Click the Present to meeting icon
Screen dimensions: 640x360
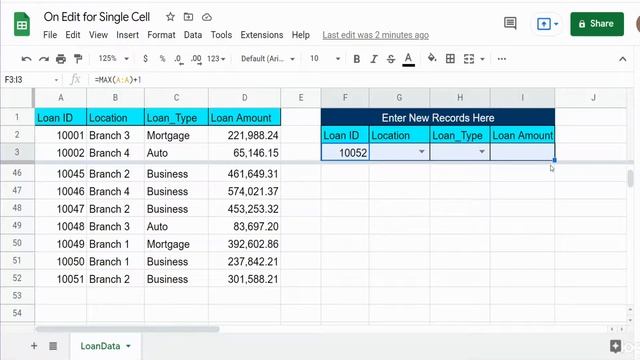tap(544, 24)
